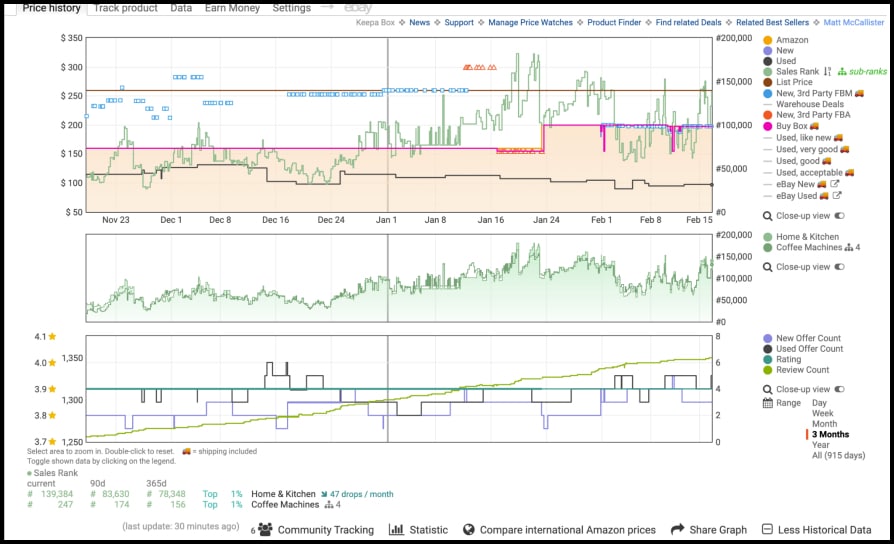
Task: Show All (915 days) range
Action: pos(839,455)
